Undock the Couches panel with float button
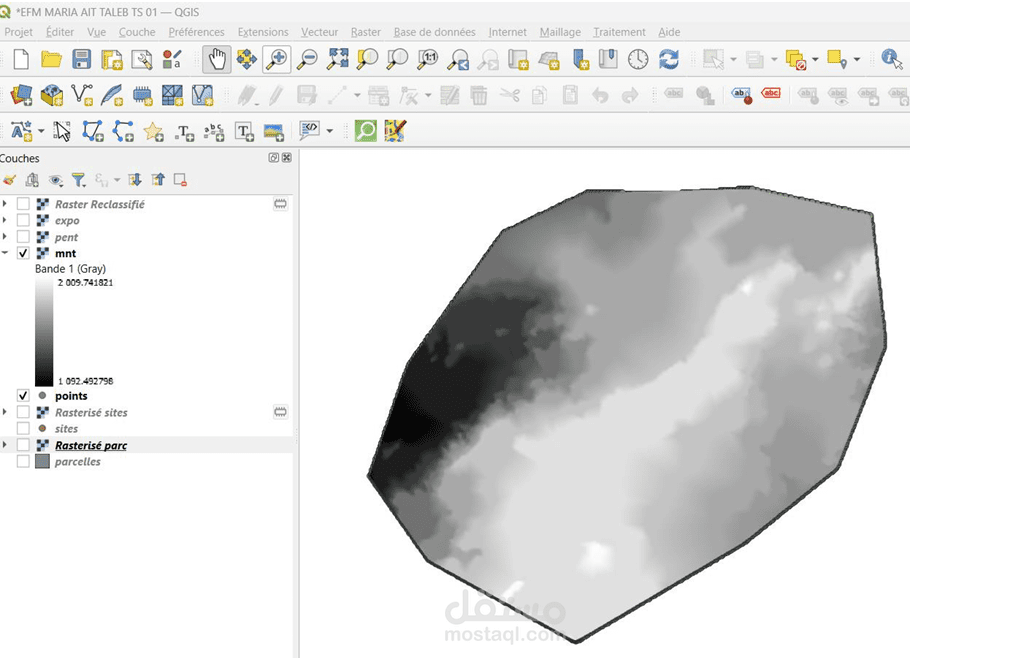Screen dimensions: 1012x658 (x=274, y=157)
